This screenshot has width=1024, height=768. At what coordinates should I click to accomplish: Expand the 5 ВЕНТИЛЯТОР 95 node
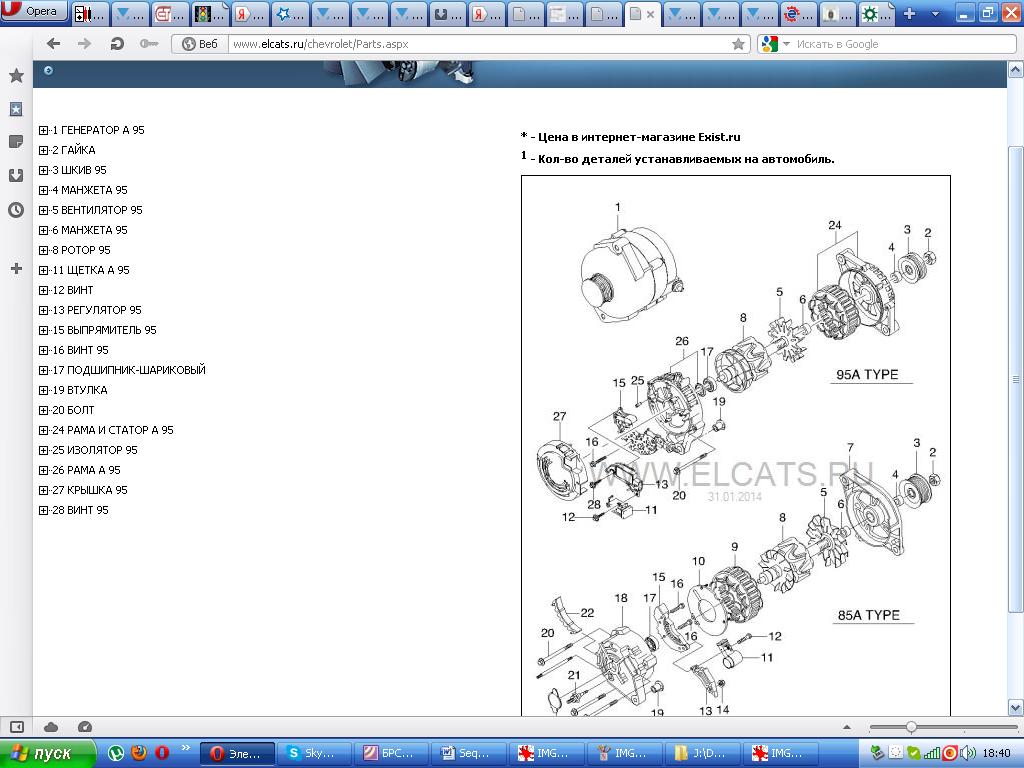(44, 210)
